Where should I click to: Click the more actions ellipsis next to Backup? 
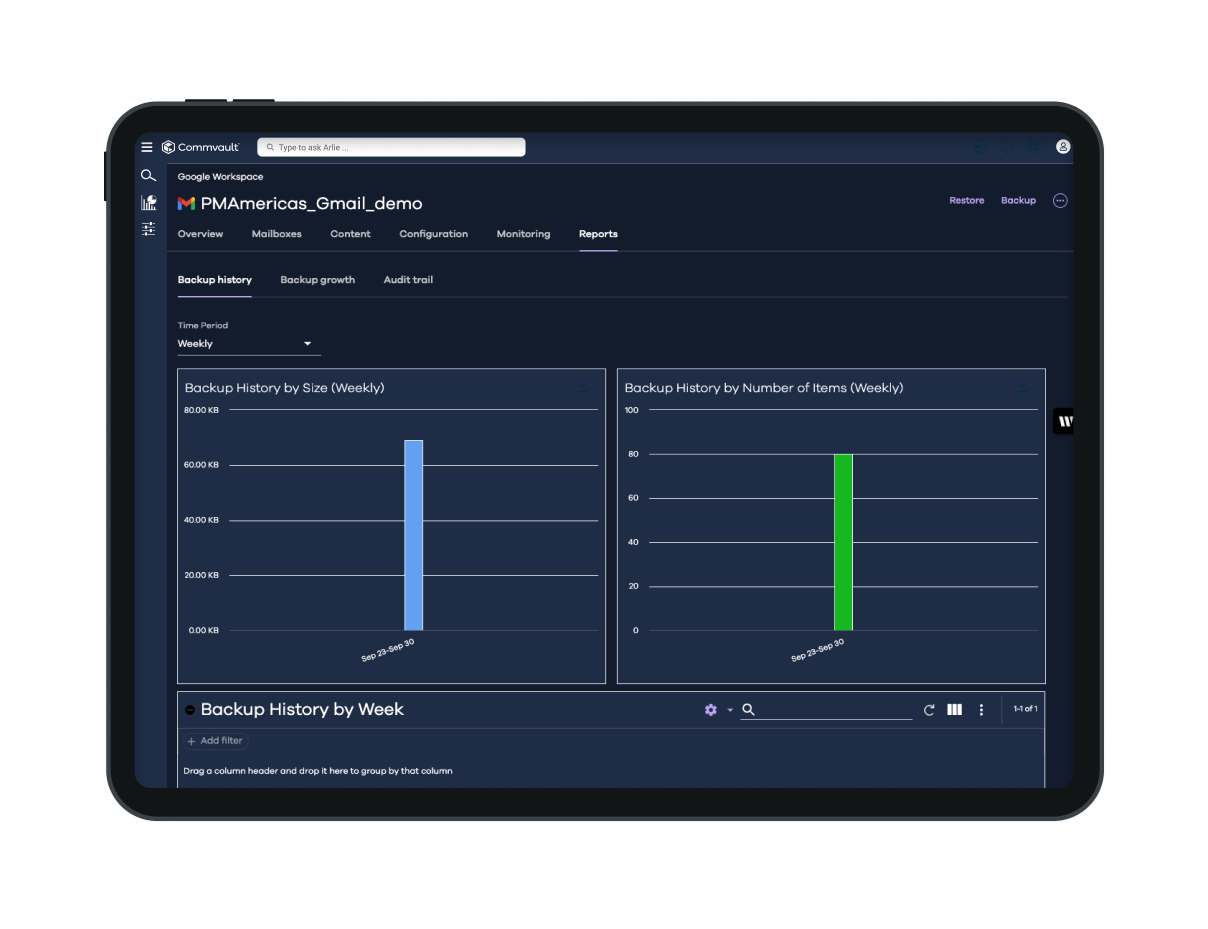click(1060, 201)
